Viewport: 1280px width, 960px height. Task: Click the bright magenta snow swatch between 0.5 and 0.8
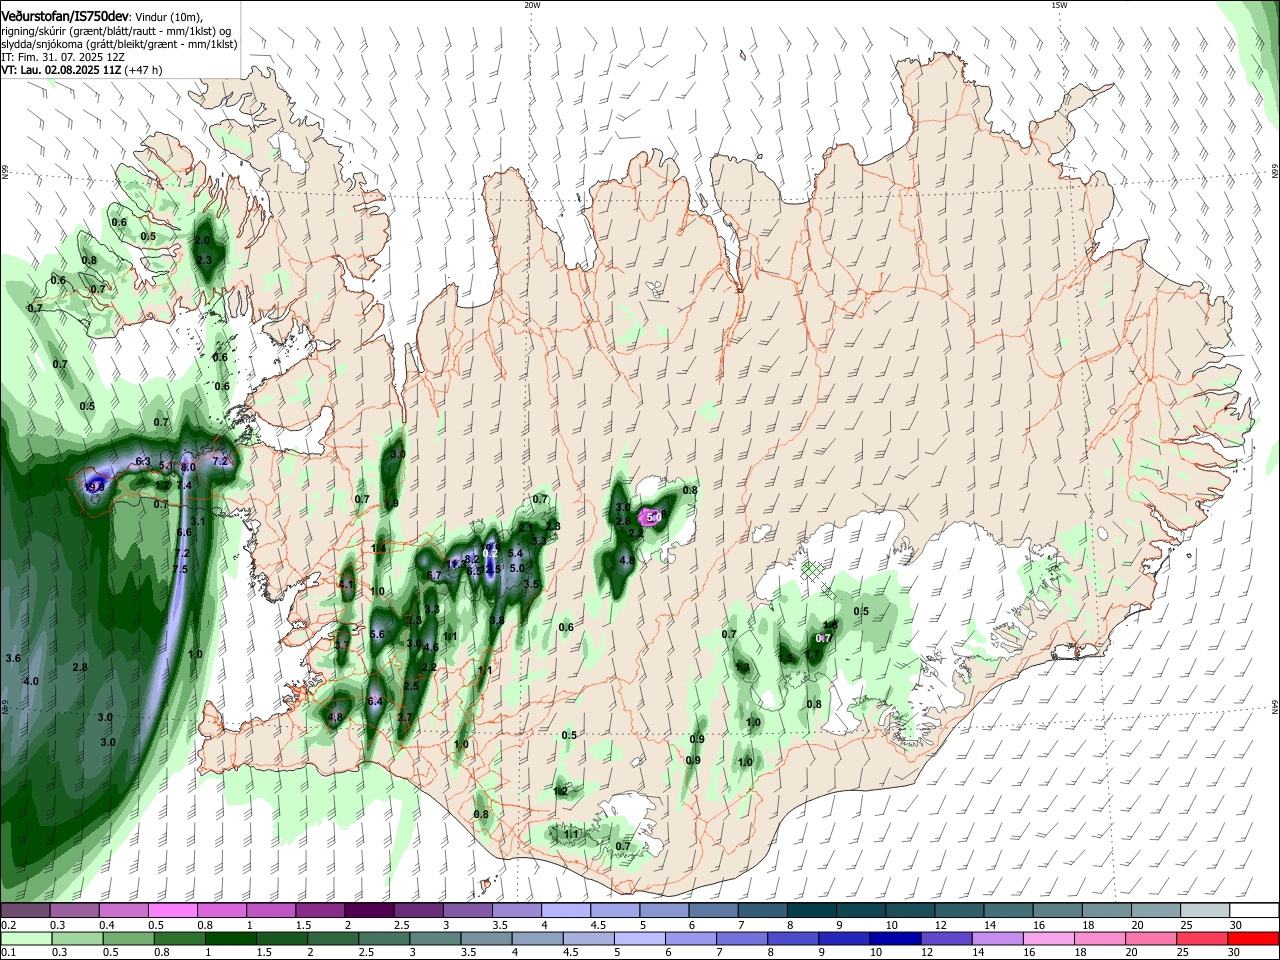coord(171,910)
